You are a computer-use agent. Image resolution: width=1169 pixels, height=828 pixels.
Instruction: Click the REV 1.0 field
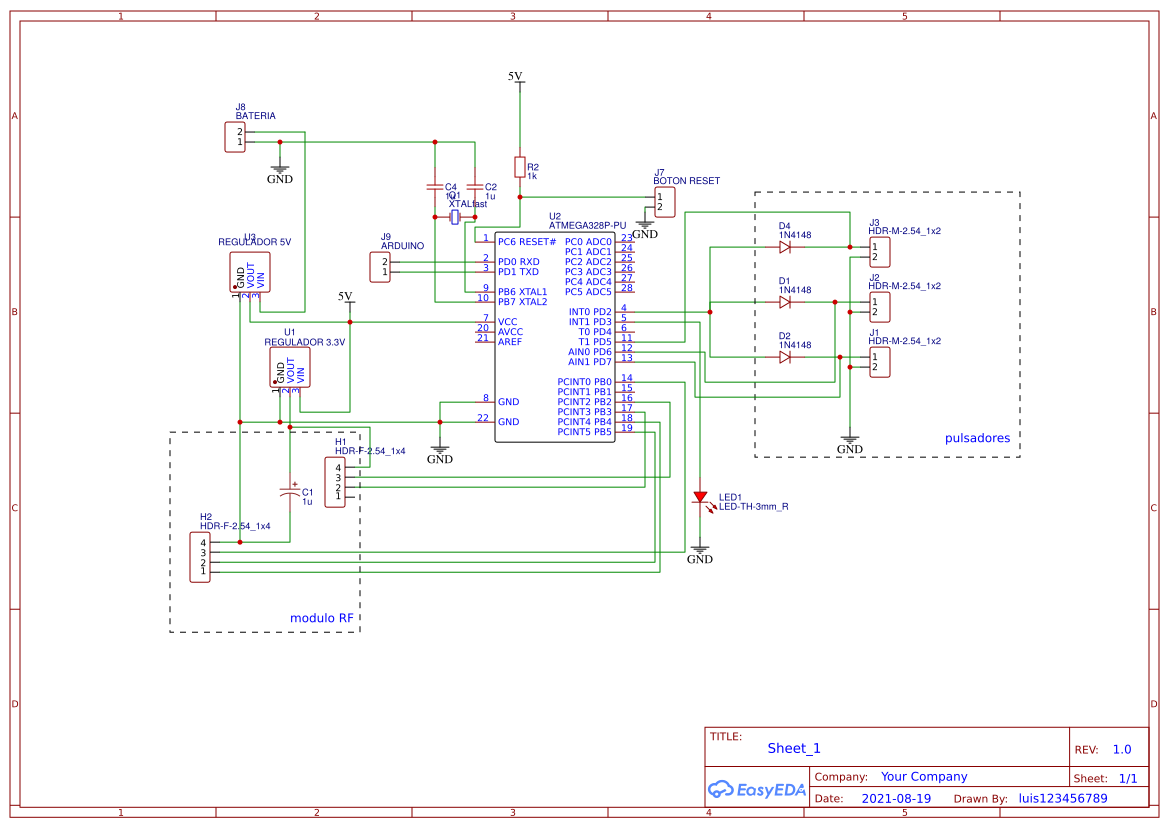pos(1122,748)
